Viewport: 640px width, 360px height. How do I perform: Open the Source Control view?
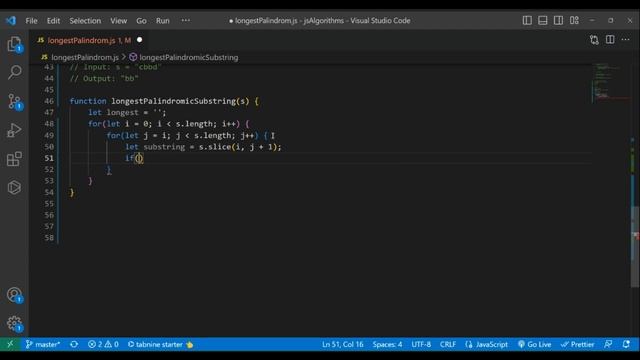(x=14, y=101)
